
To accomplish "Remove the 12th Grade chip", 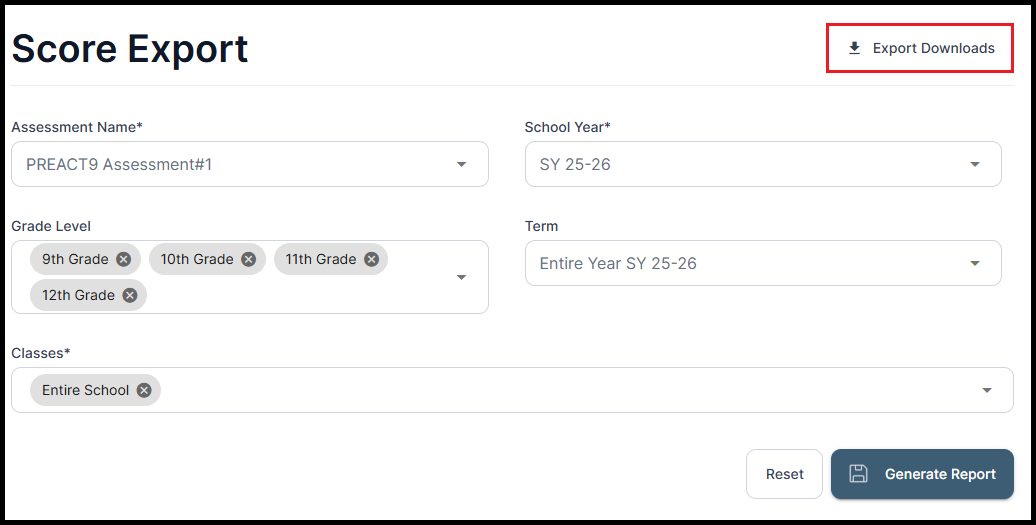I will coord(130,295).
